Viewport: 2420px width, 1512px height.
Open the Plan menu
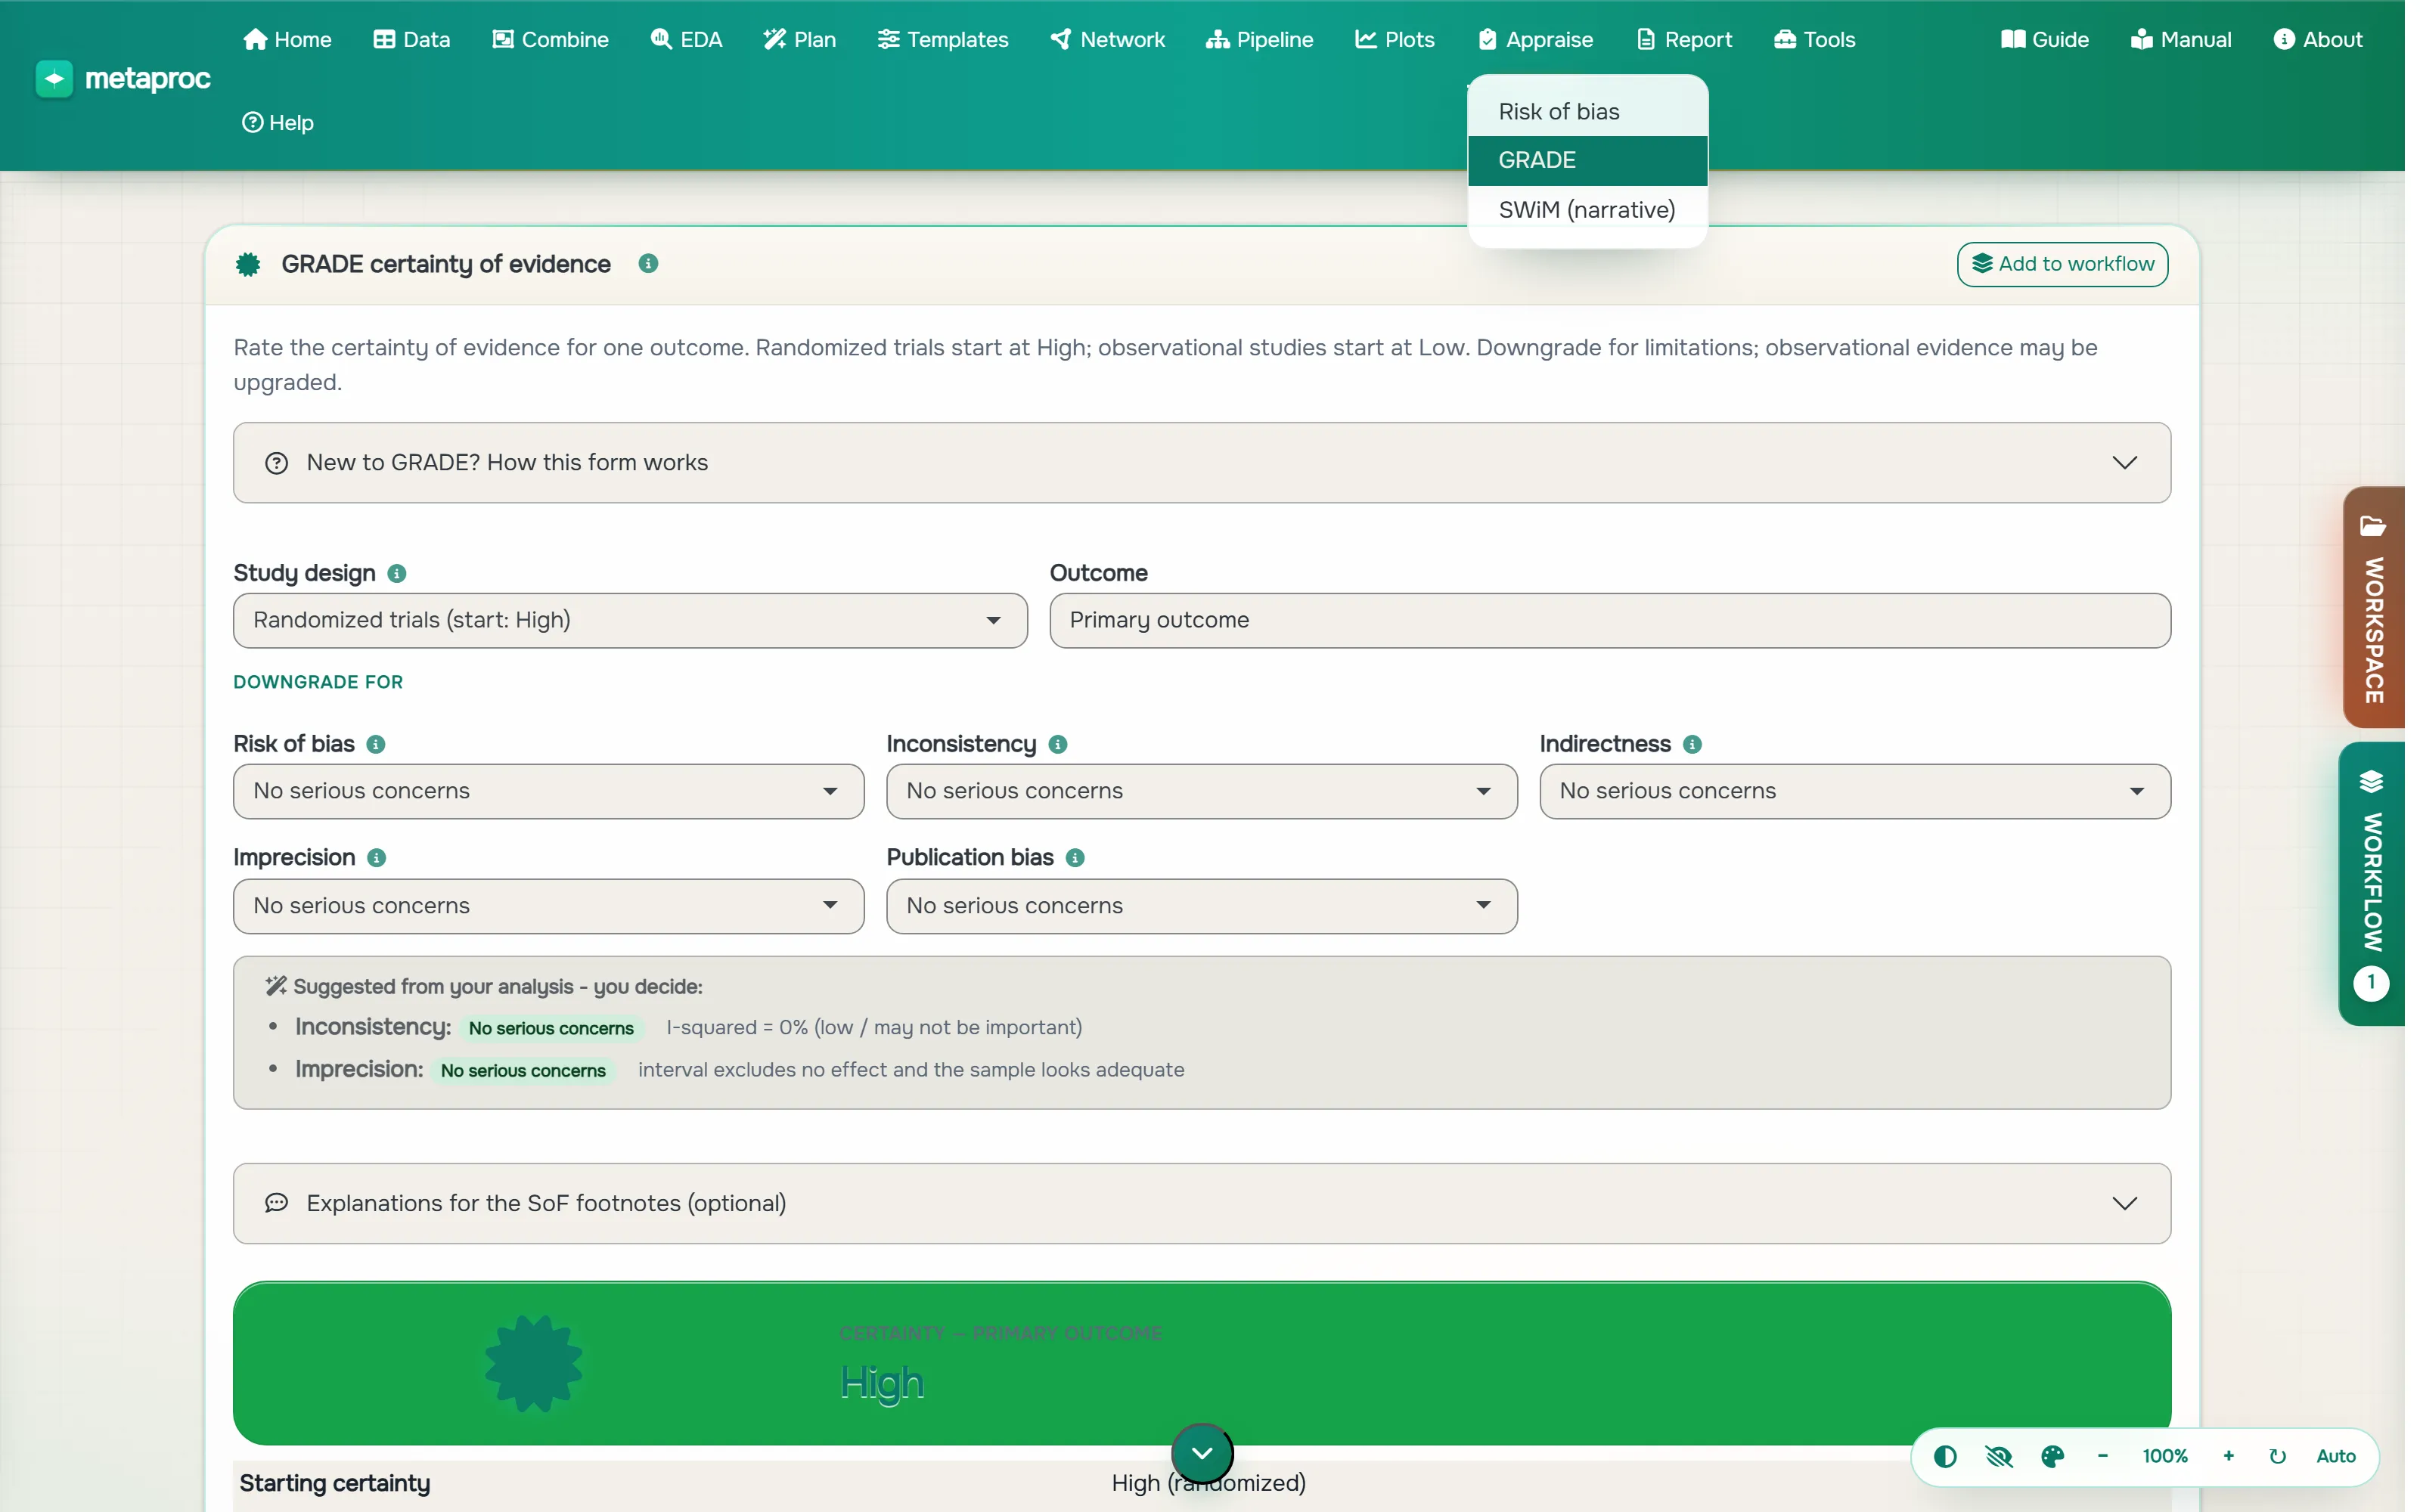click(x=799, y=40)
